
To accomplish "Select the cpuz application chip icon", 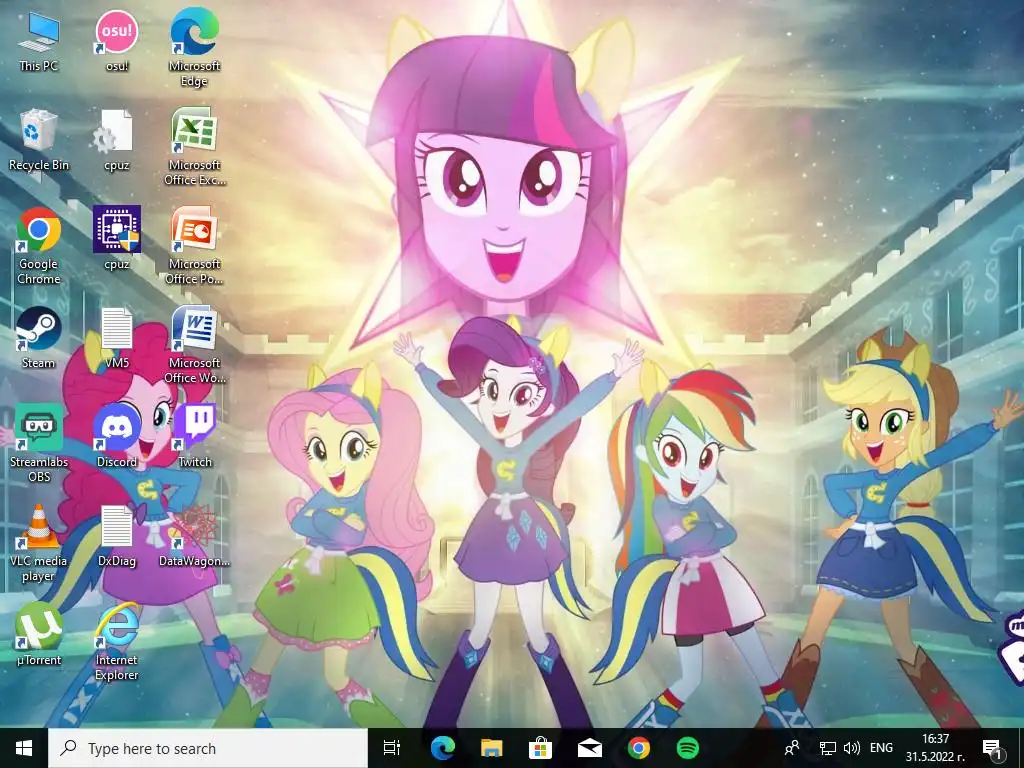I will click(x=117, y=239).
